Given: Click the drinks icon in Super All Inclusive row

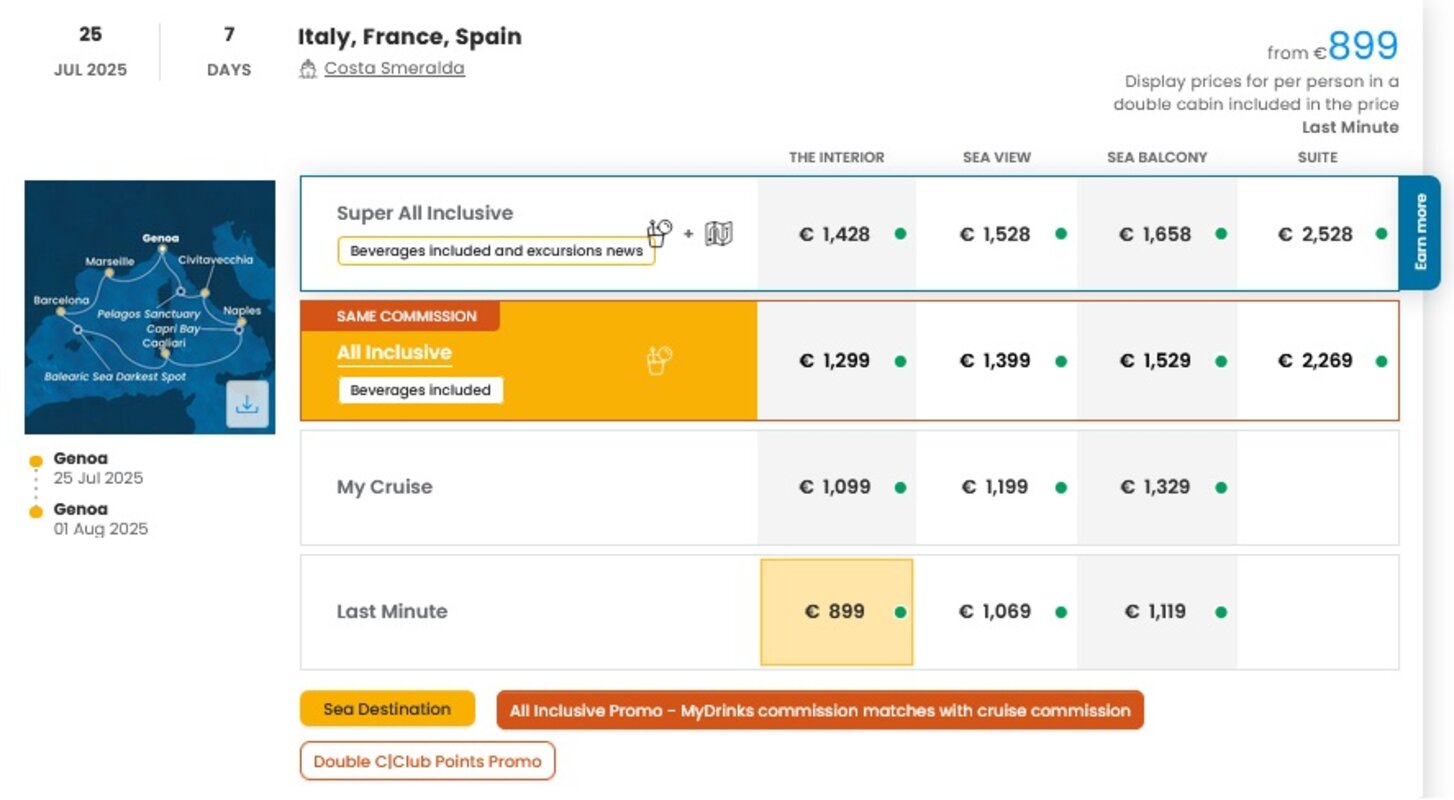Looking at the screenshot, I should pyautogui.click(x=659, y=233).
